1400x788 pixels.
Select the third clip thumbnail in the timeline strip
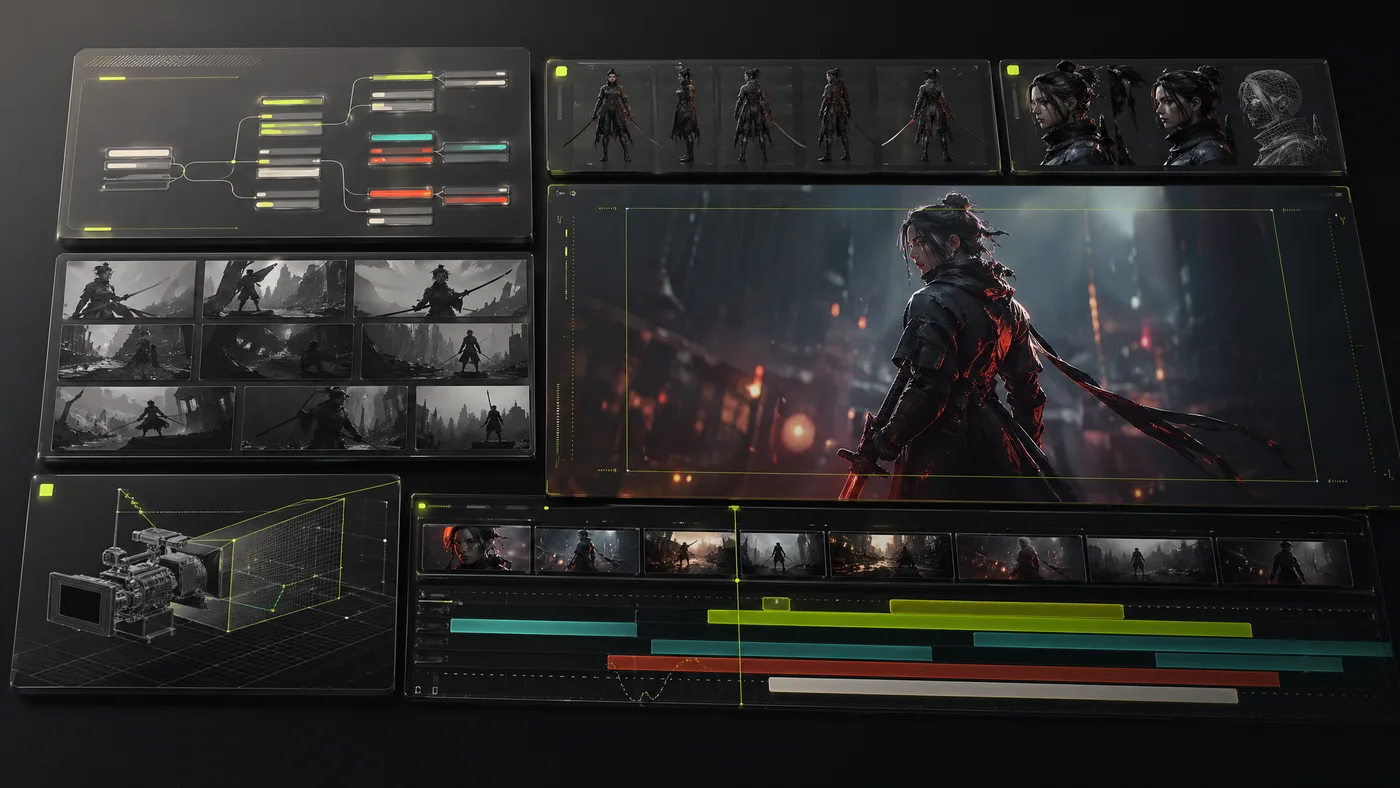click(x=689, y=553)
